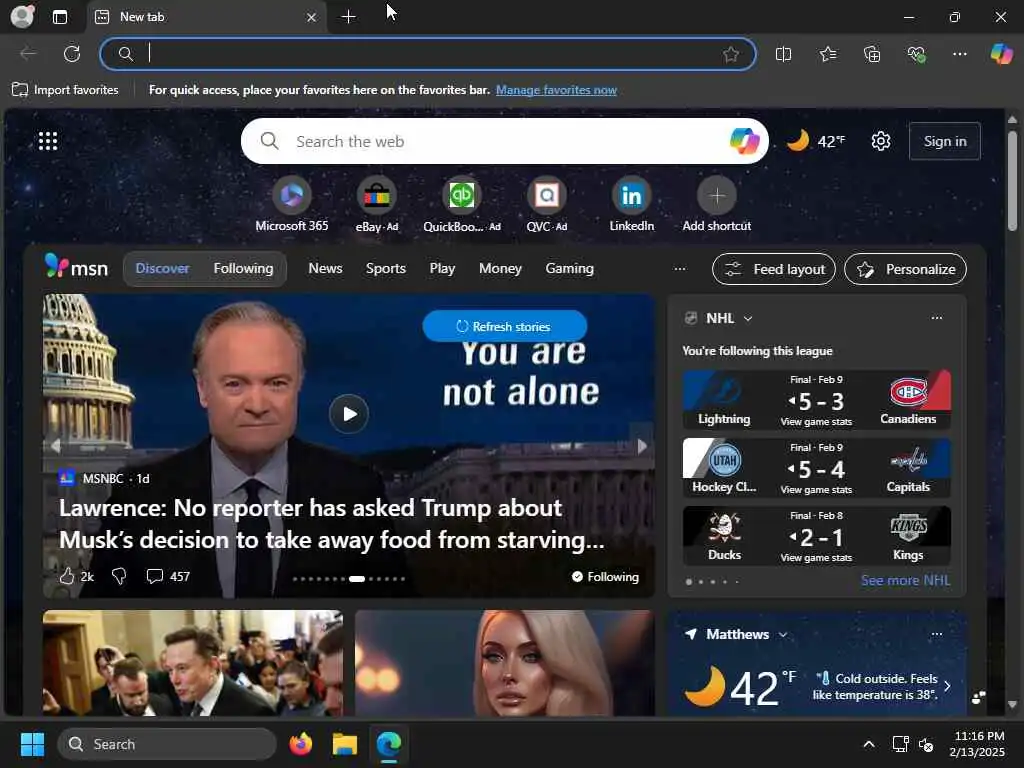Viewport: 1024px width, 768px height.
Task: Dislike the Lawrence story thumbs down
Action: coord(119,576)
